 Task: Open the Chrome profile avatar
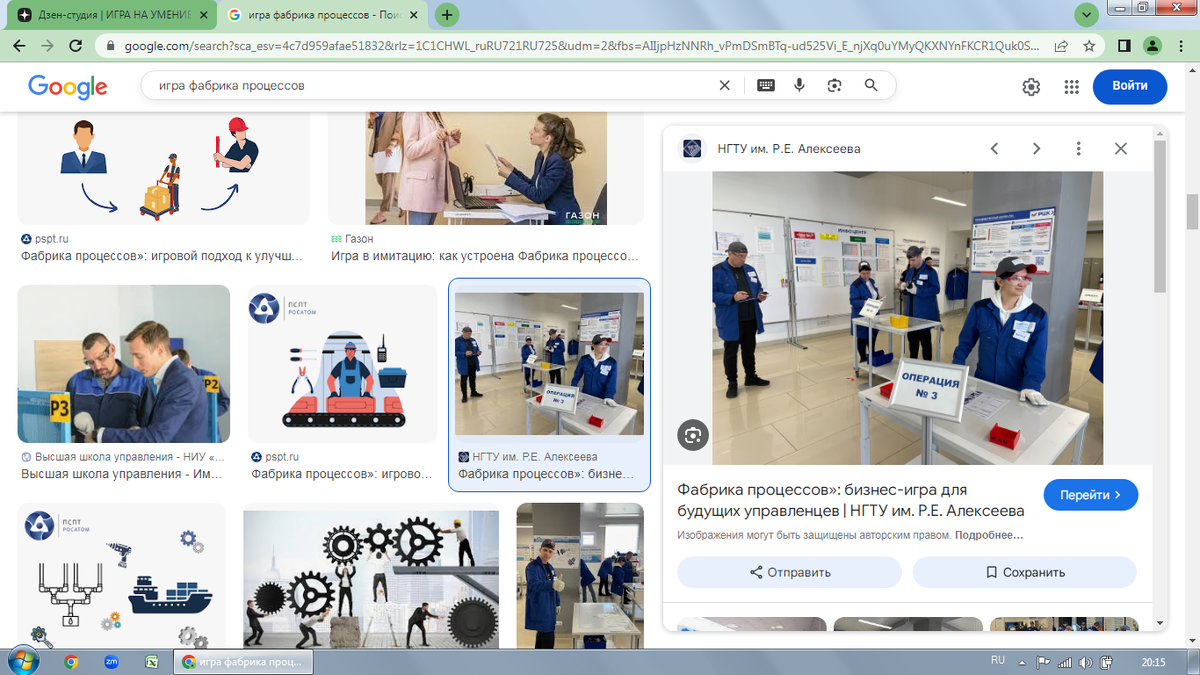[x=1152, y=46]
